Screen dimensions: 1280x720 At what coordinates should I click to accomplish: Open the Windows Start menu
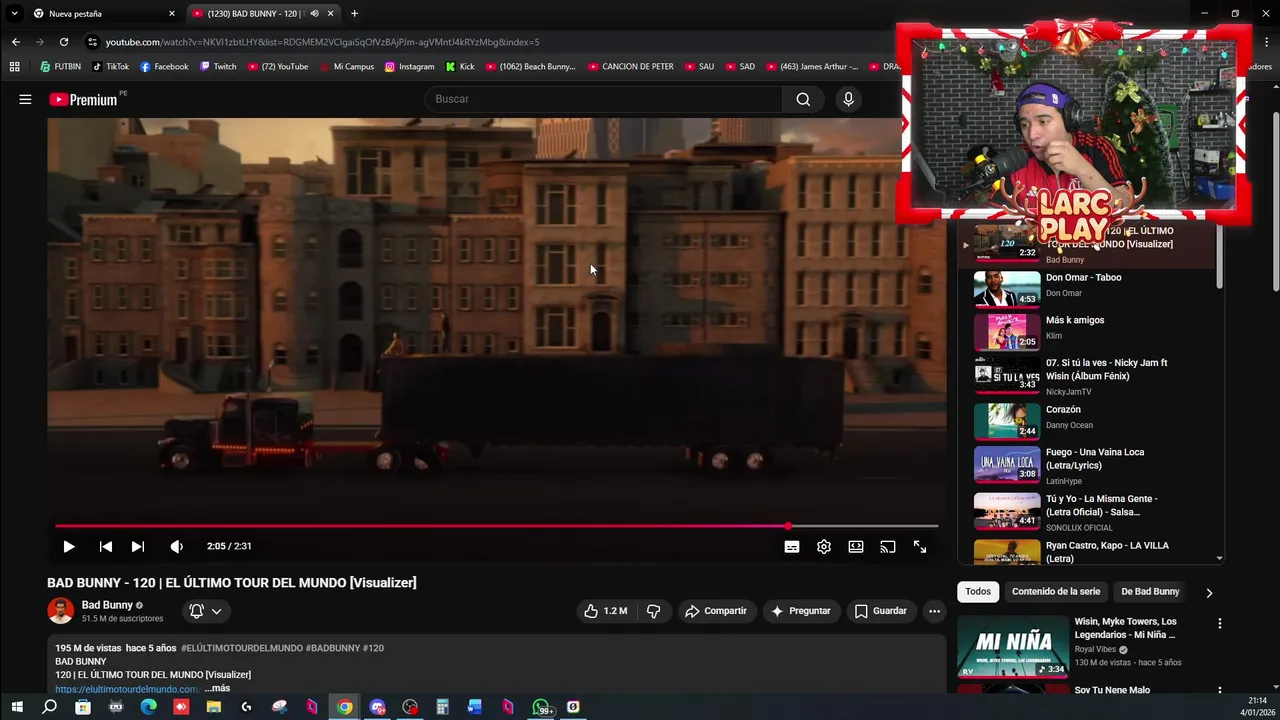(x=17, y=707)
